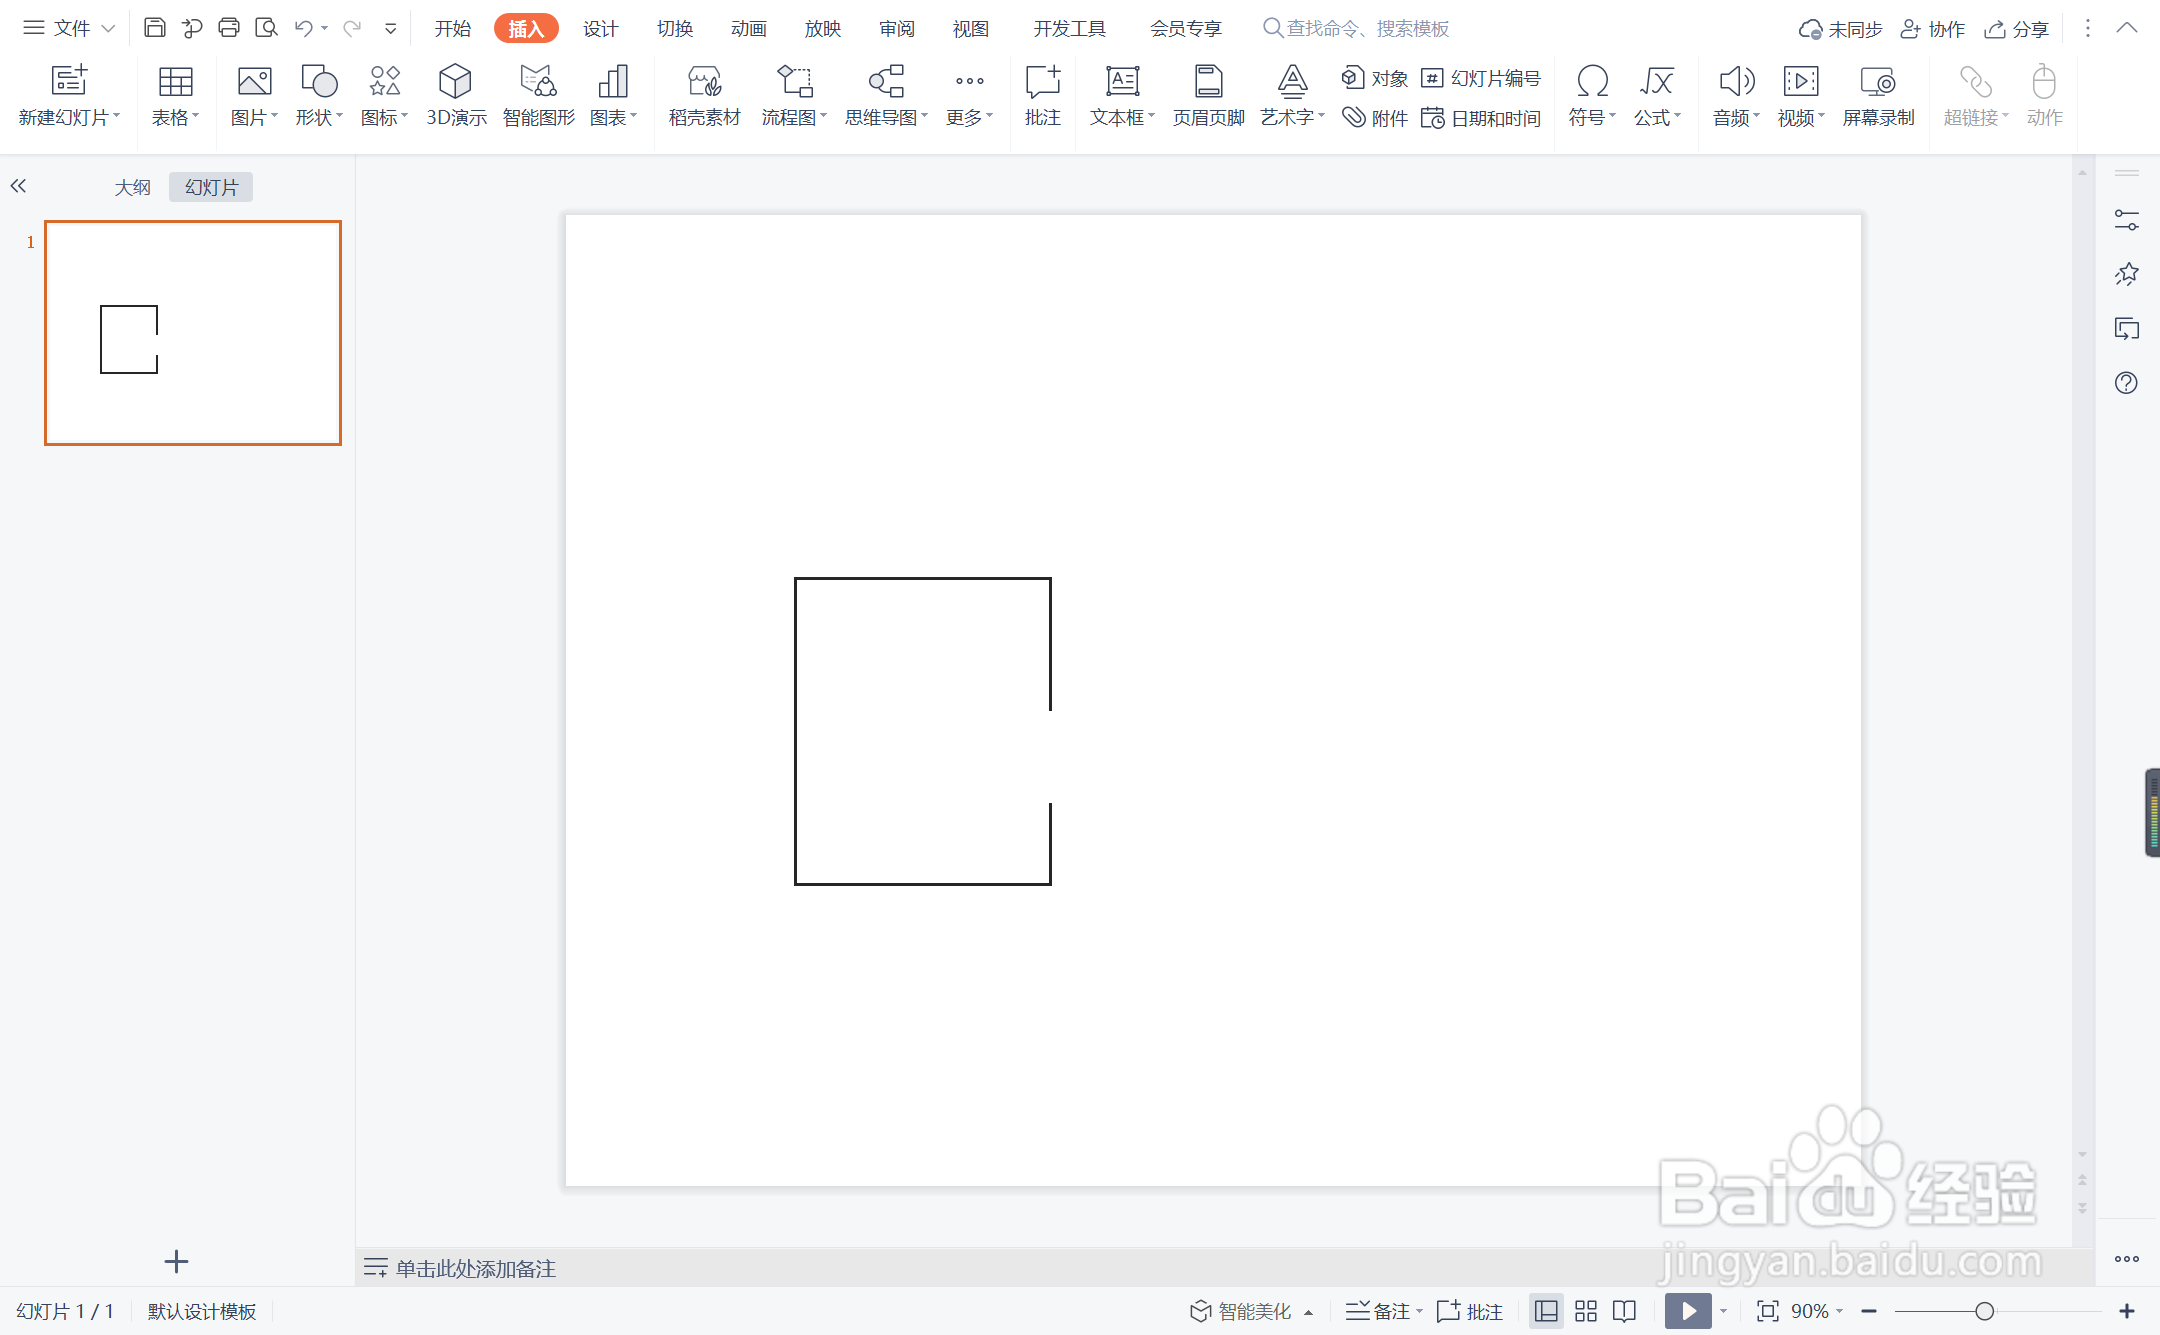This screenshot has height=1335, width=2160.
Task: Click the 图标 icons gallery button
Action: click(384, 82)
